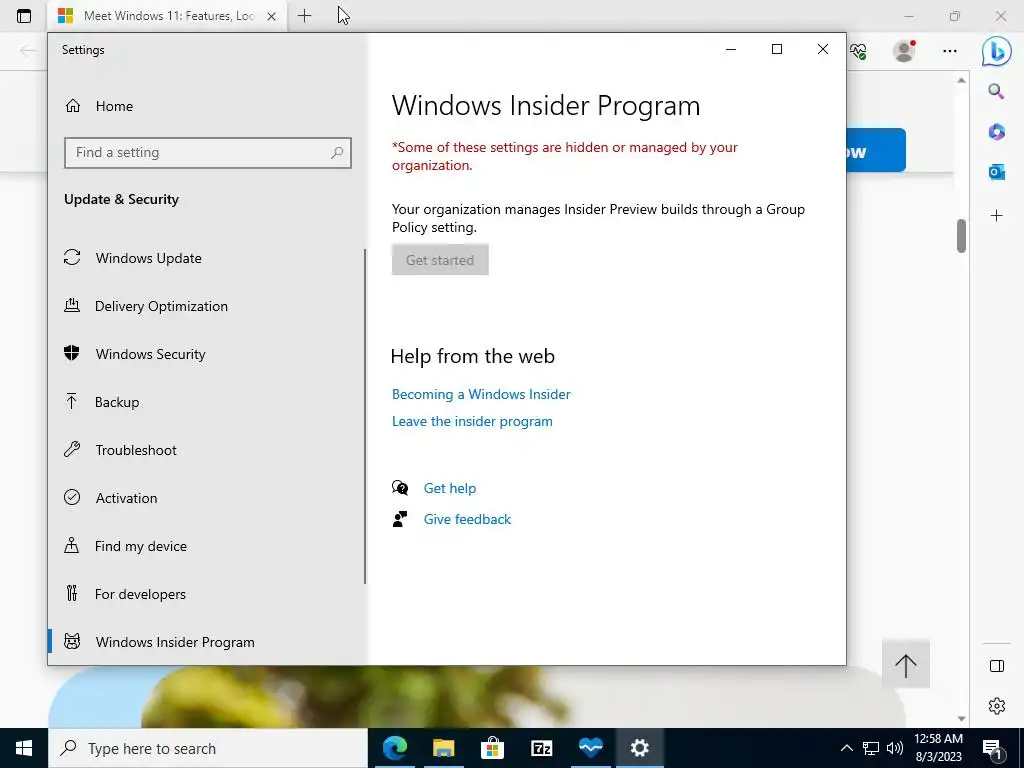Open Becoming a Windows Insider link

(x=481, y=394)
